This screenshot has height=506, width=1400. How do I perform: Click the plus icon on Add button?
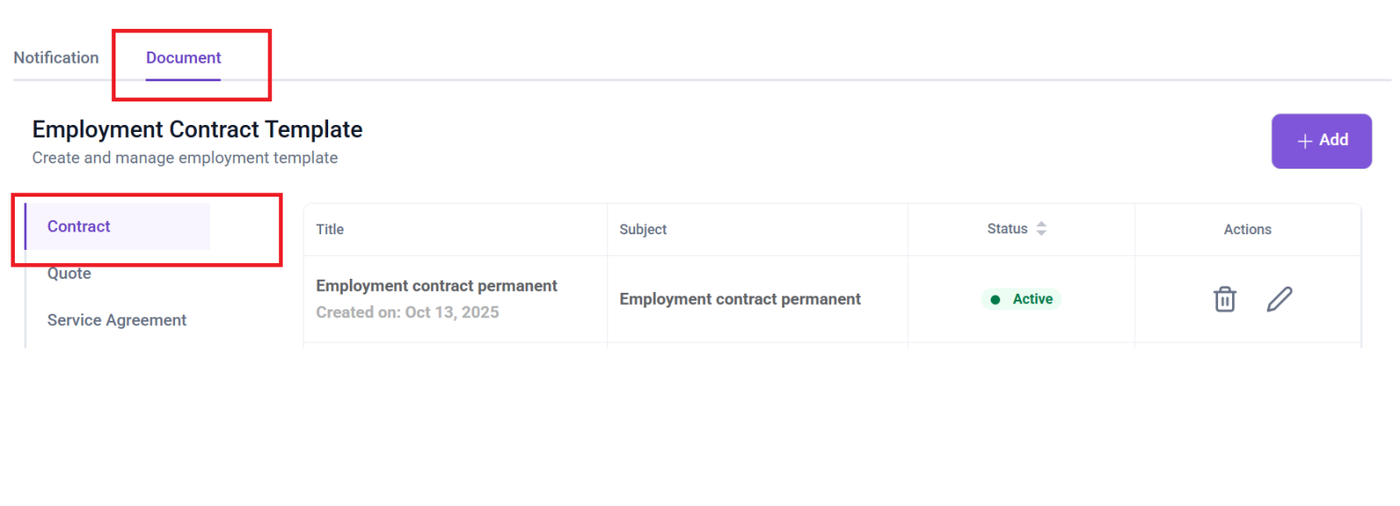tap(1304, 141)
